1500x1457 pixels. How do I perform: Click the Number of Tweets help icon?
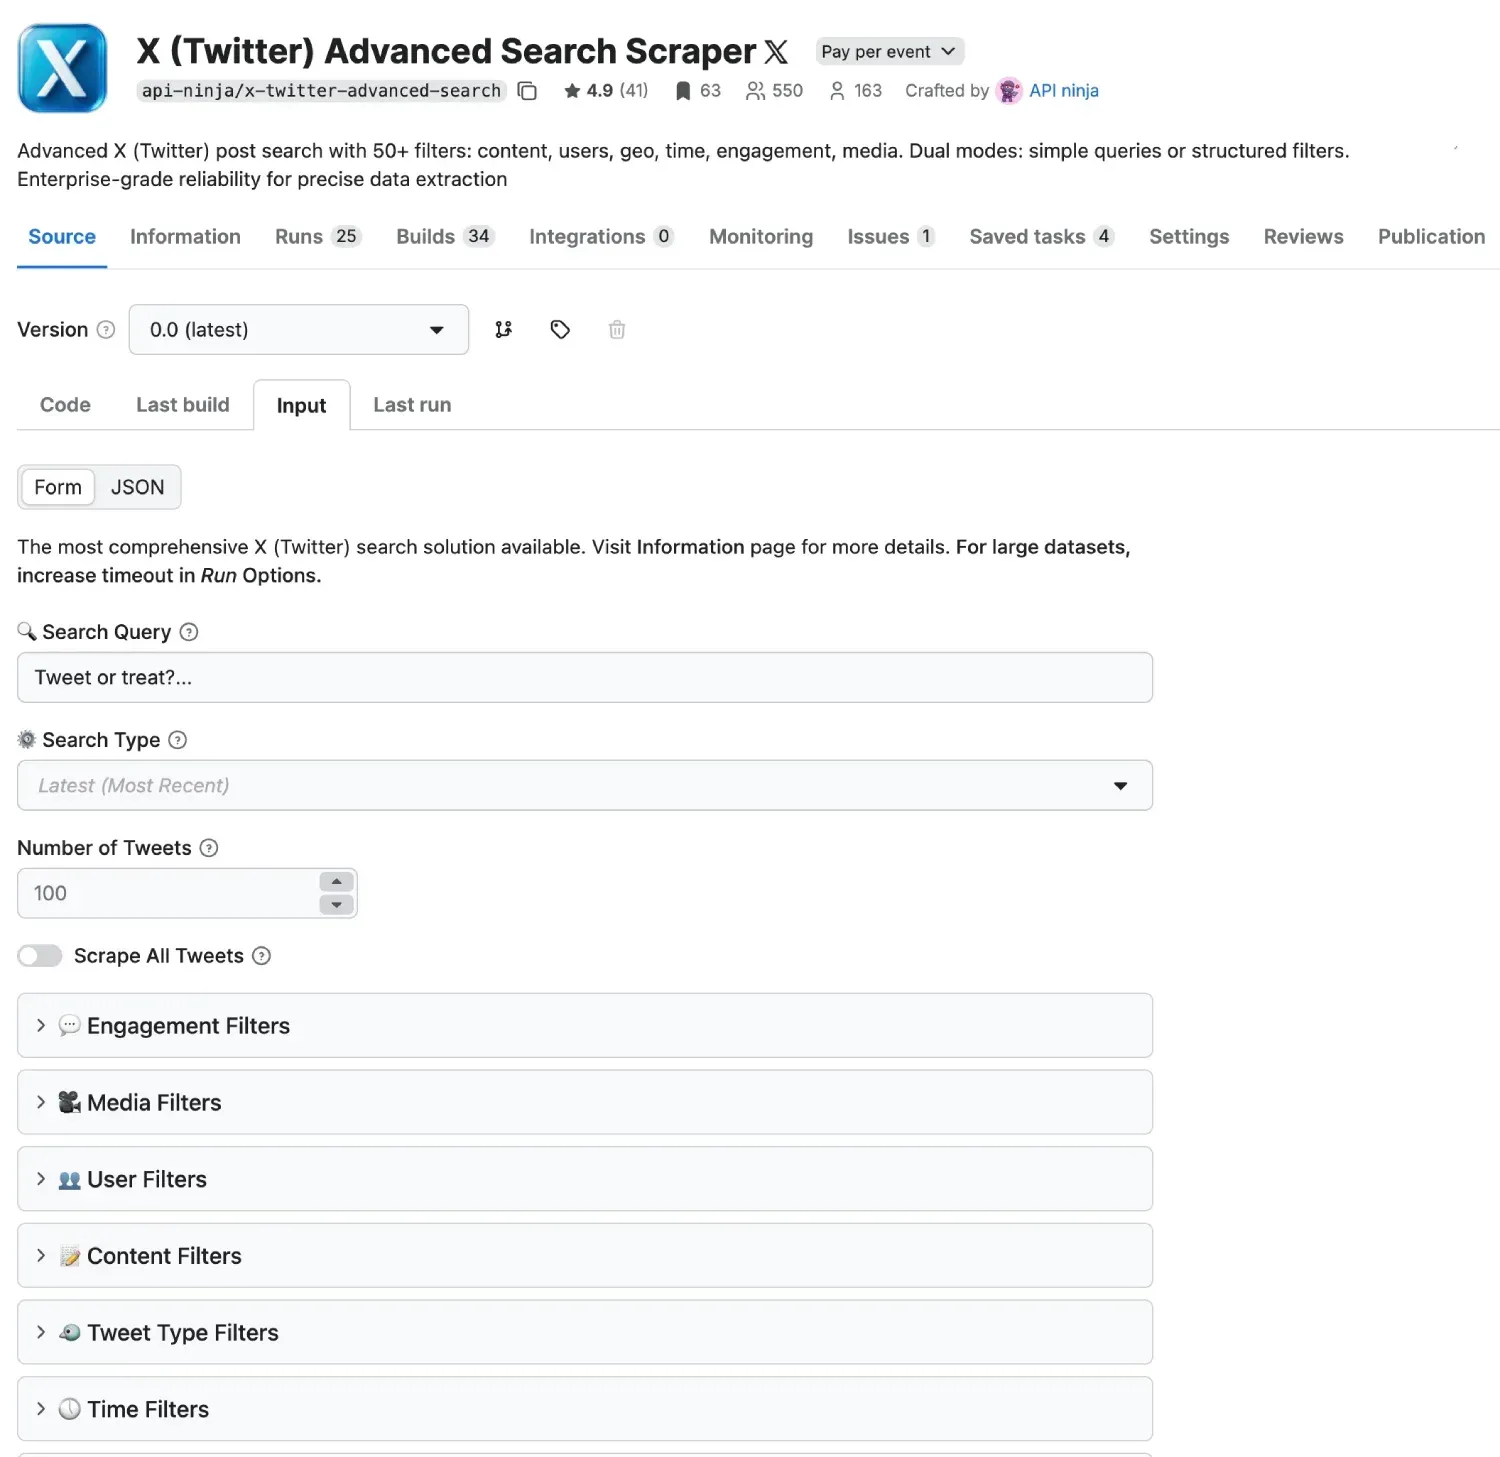click(x=209, y=848)
